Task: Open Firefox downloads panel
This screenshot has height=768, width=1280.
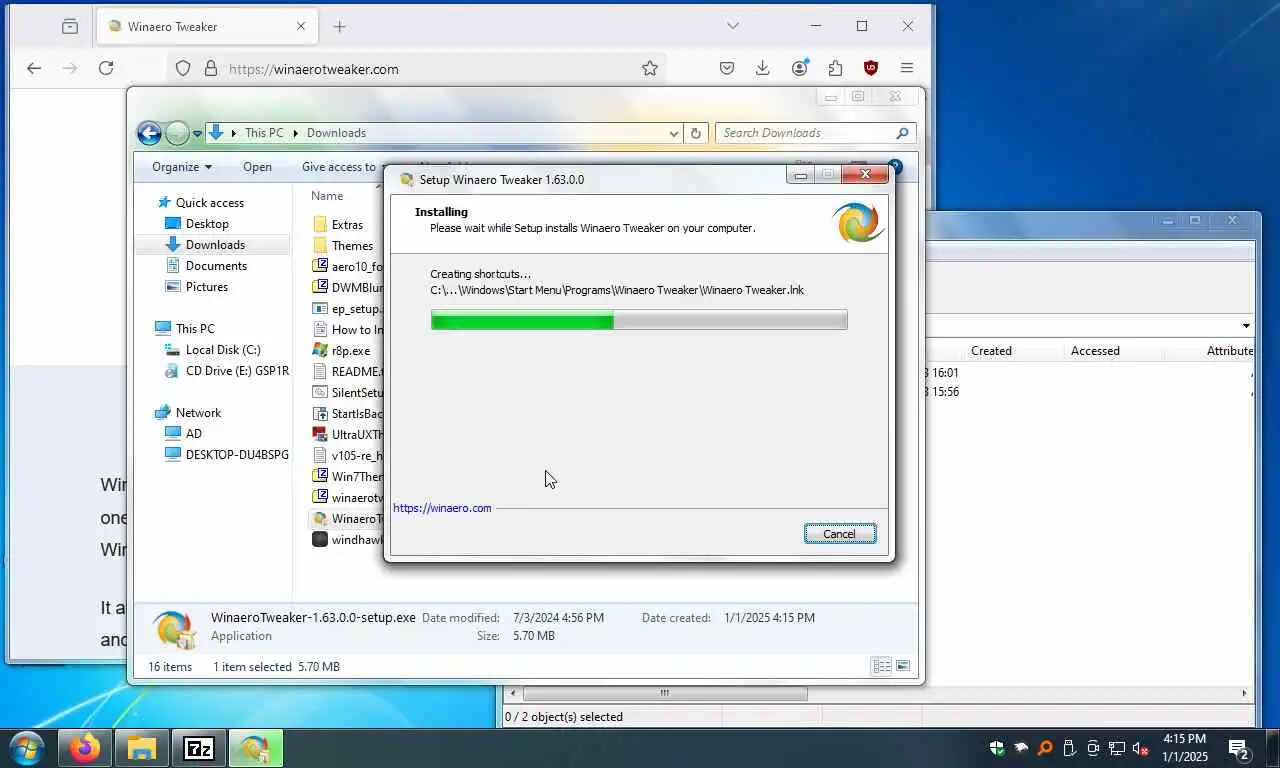Action: [x=763, y=69]
